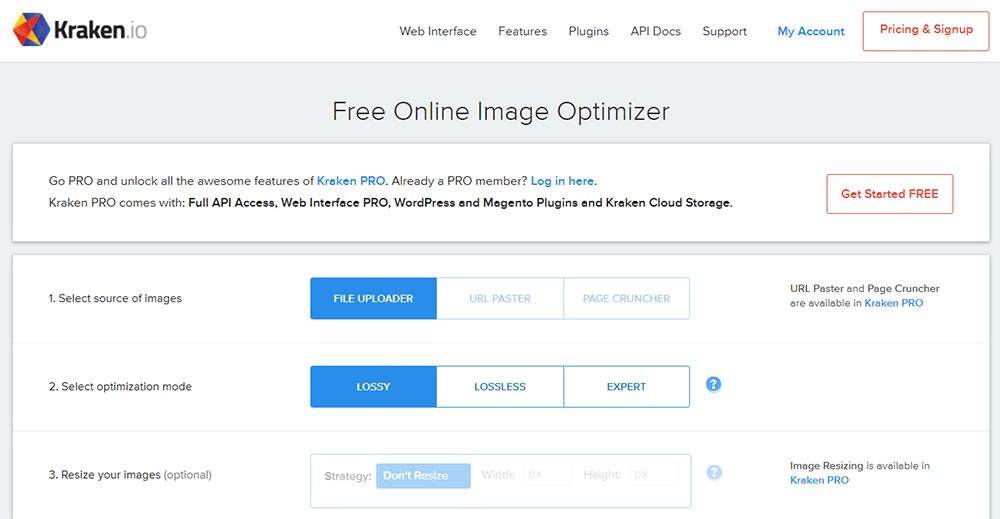Visit the Support page
The height and width of the screenshot is (519, 1000).
click(x=724, y=31)
